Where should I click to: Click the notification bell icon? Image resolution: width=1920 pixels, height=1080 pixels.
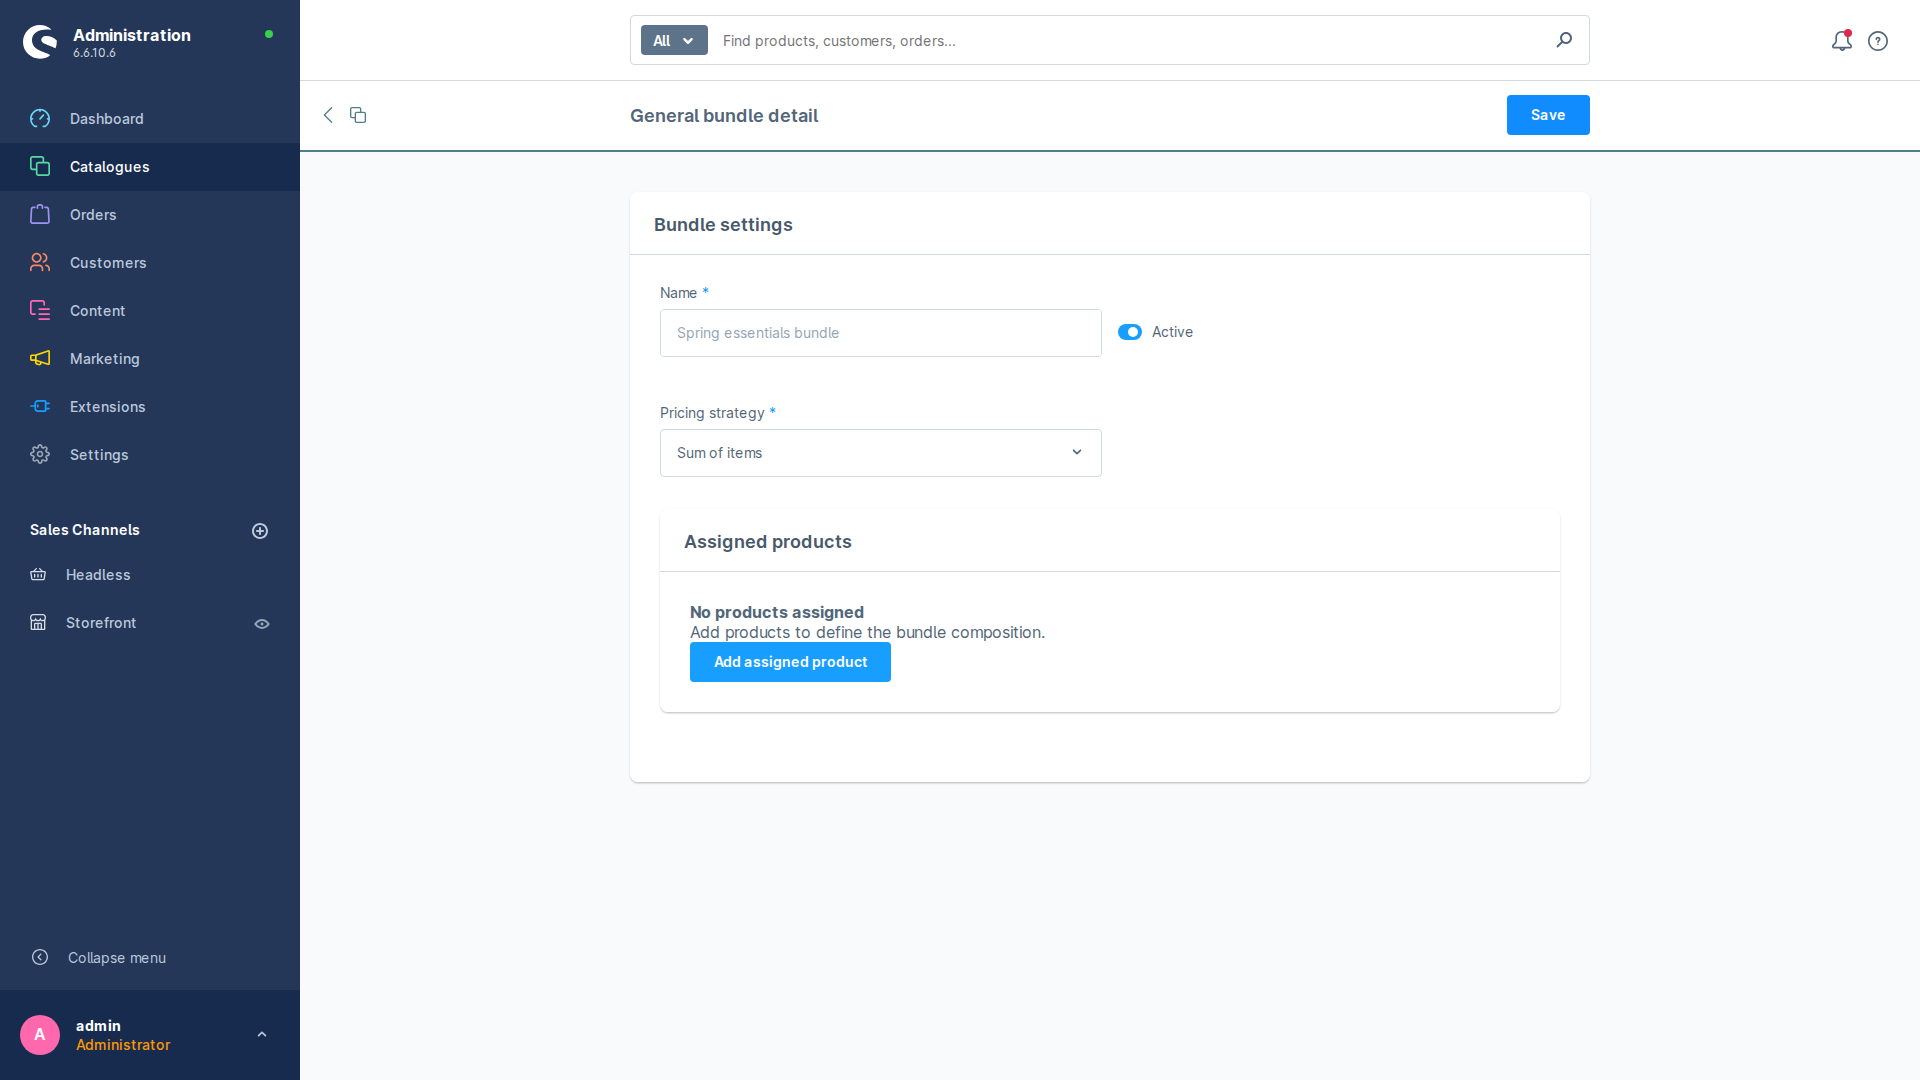coord(1841,41)
